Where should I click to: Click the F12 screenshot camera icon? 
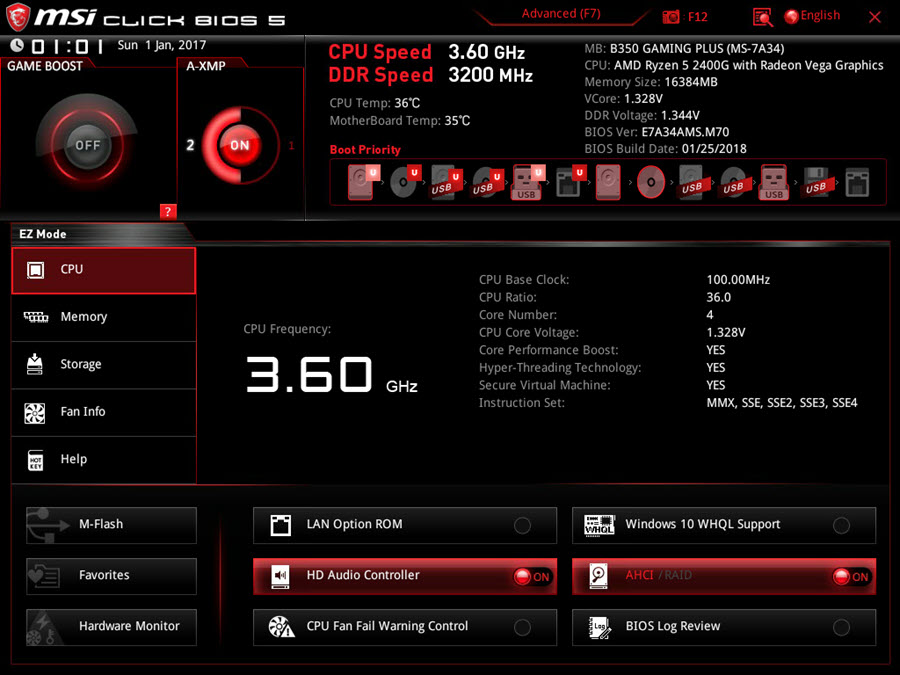tap(669, 17)
